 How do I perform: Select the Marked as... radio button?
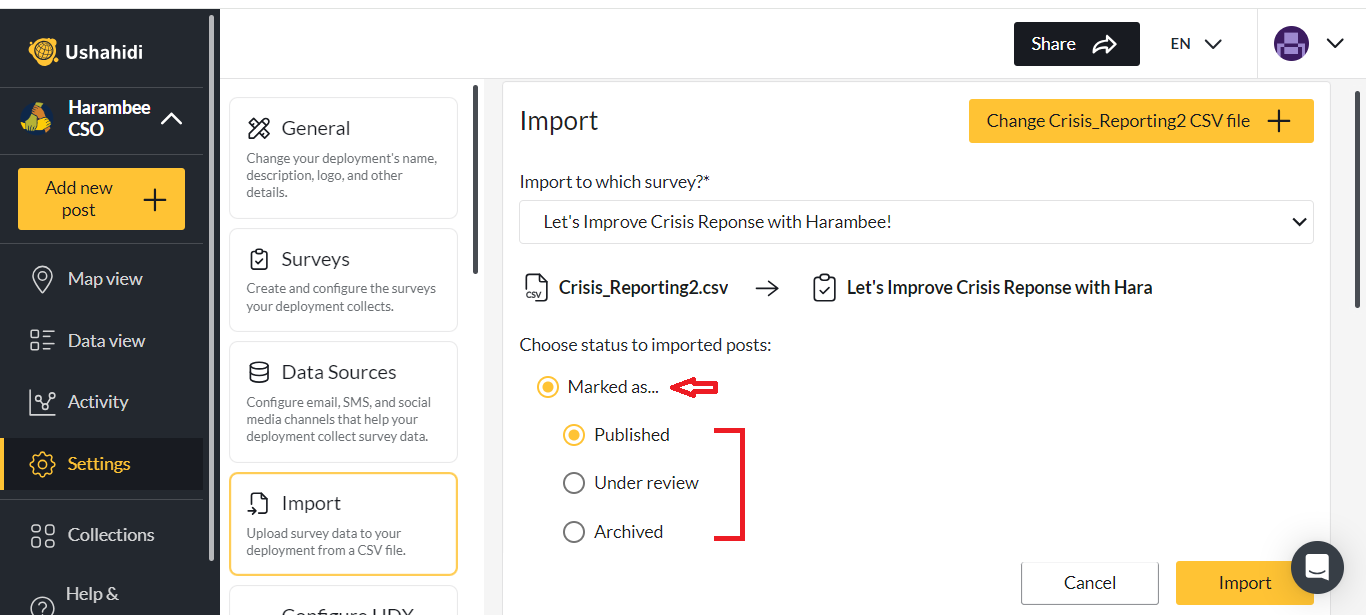pyautogui.click(x=547, y=387)
